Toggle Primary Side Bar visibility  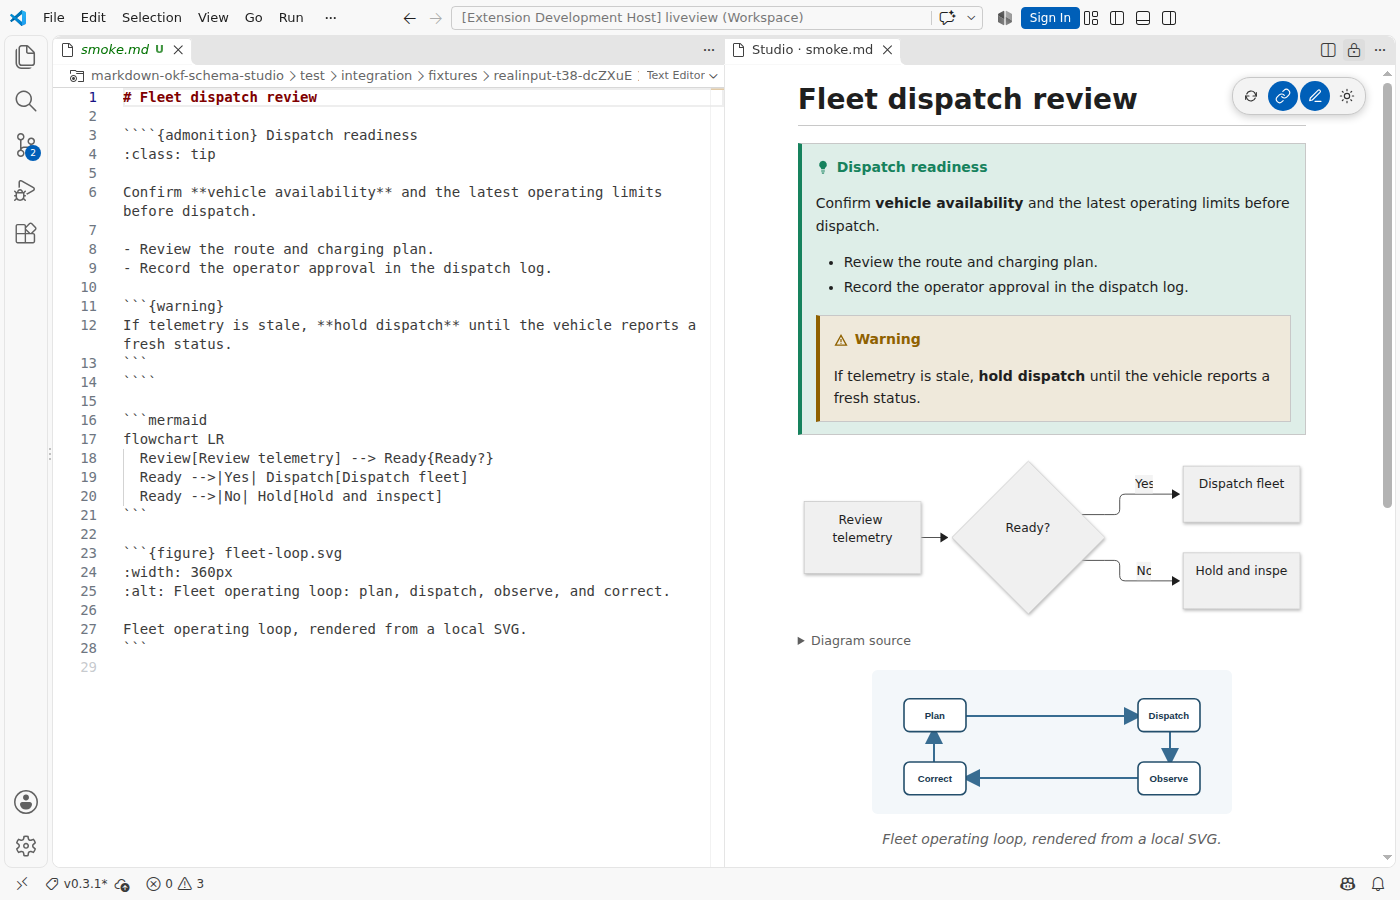pos(1117,18)
